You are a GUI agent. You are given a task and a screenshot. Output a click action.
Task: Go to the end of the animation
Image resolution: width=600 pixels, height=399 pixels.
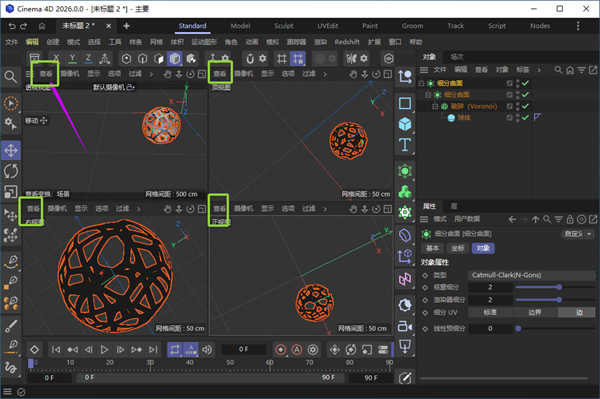[x=153, y=349]
